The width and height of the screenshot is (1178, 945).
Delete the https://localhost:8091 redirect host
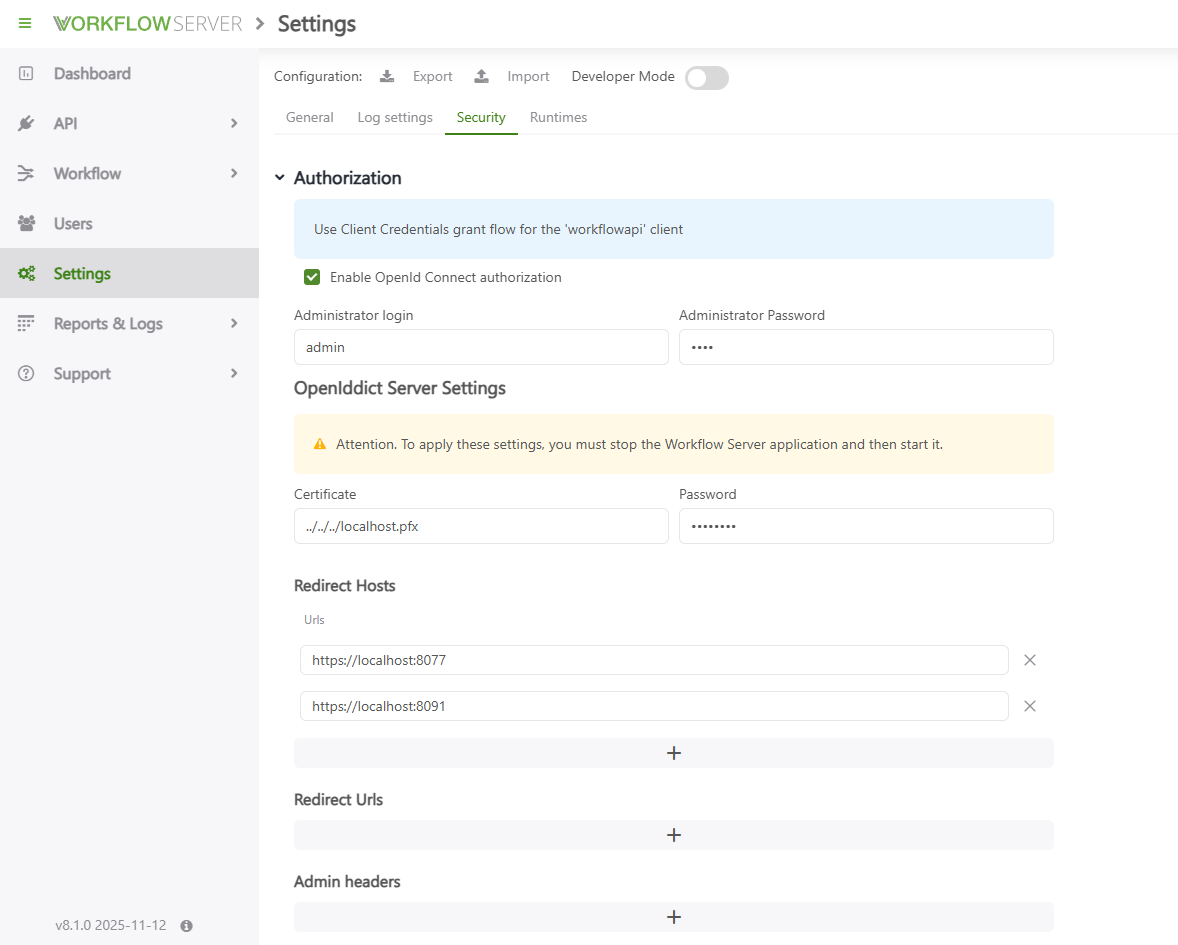(1030, 706)
